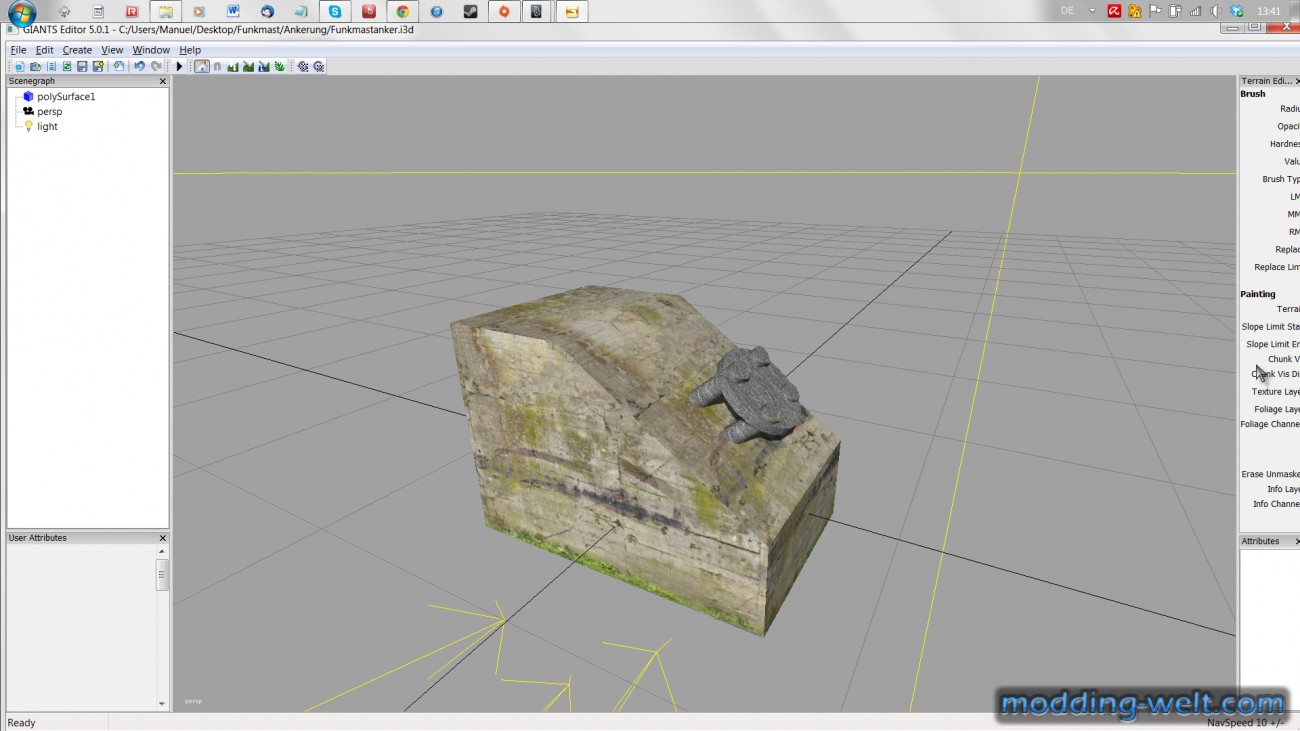Screen dimensions: 1300x731
Task: Click the Painting section heading
Action: coord(1258,294)
